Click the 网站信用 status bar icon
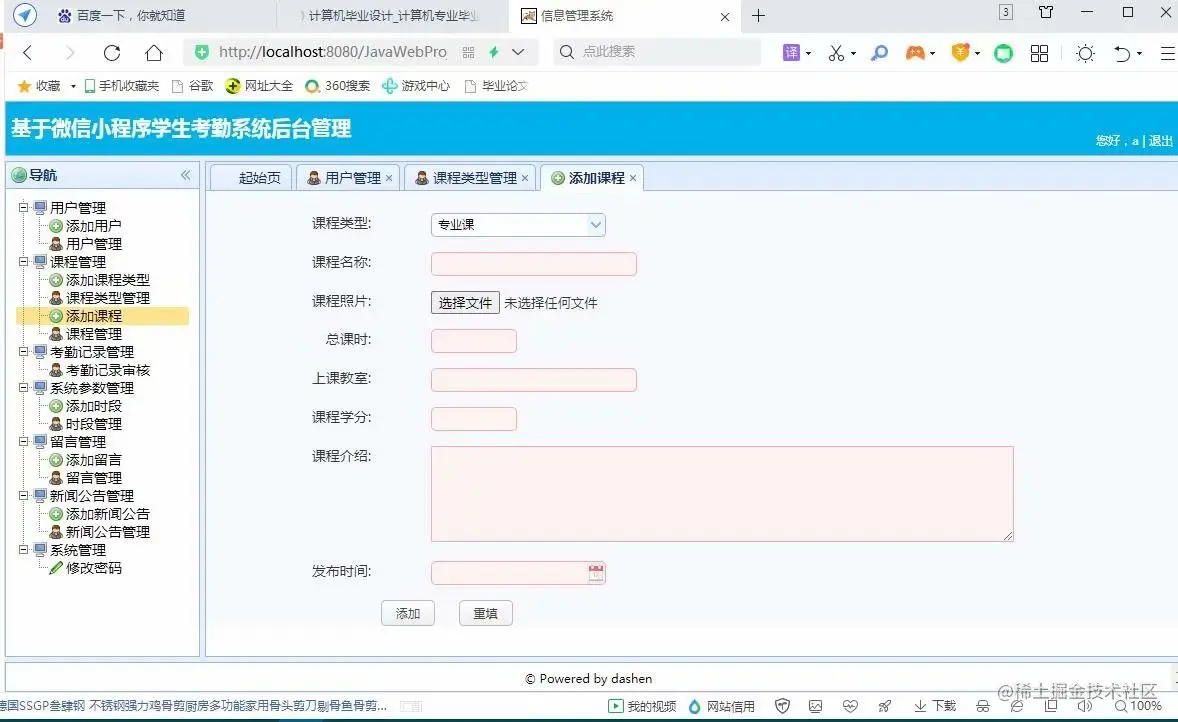The image size is (1178, 722). coord(694,706)
